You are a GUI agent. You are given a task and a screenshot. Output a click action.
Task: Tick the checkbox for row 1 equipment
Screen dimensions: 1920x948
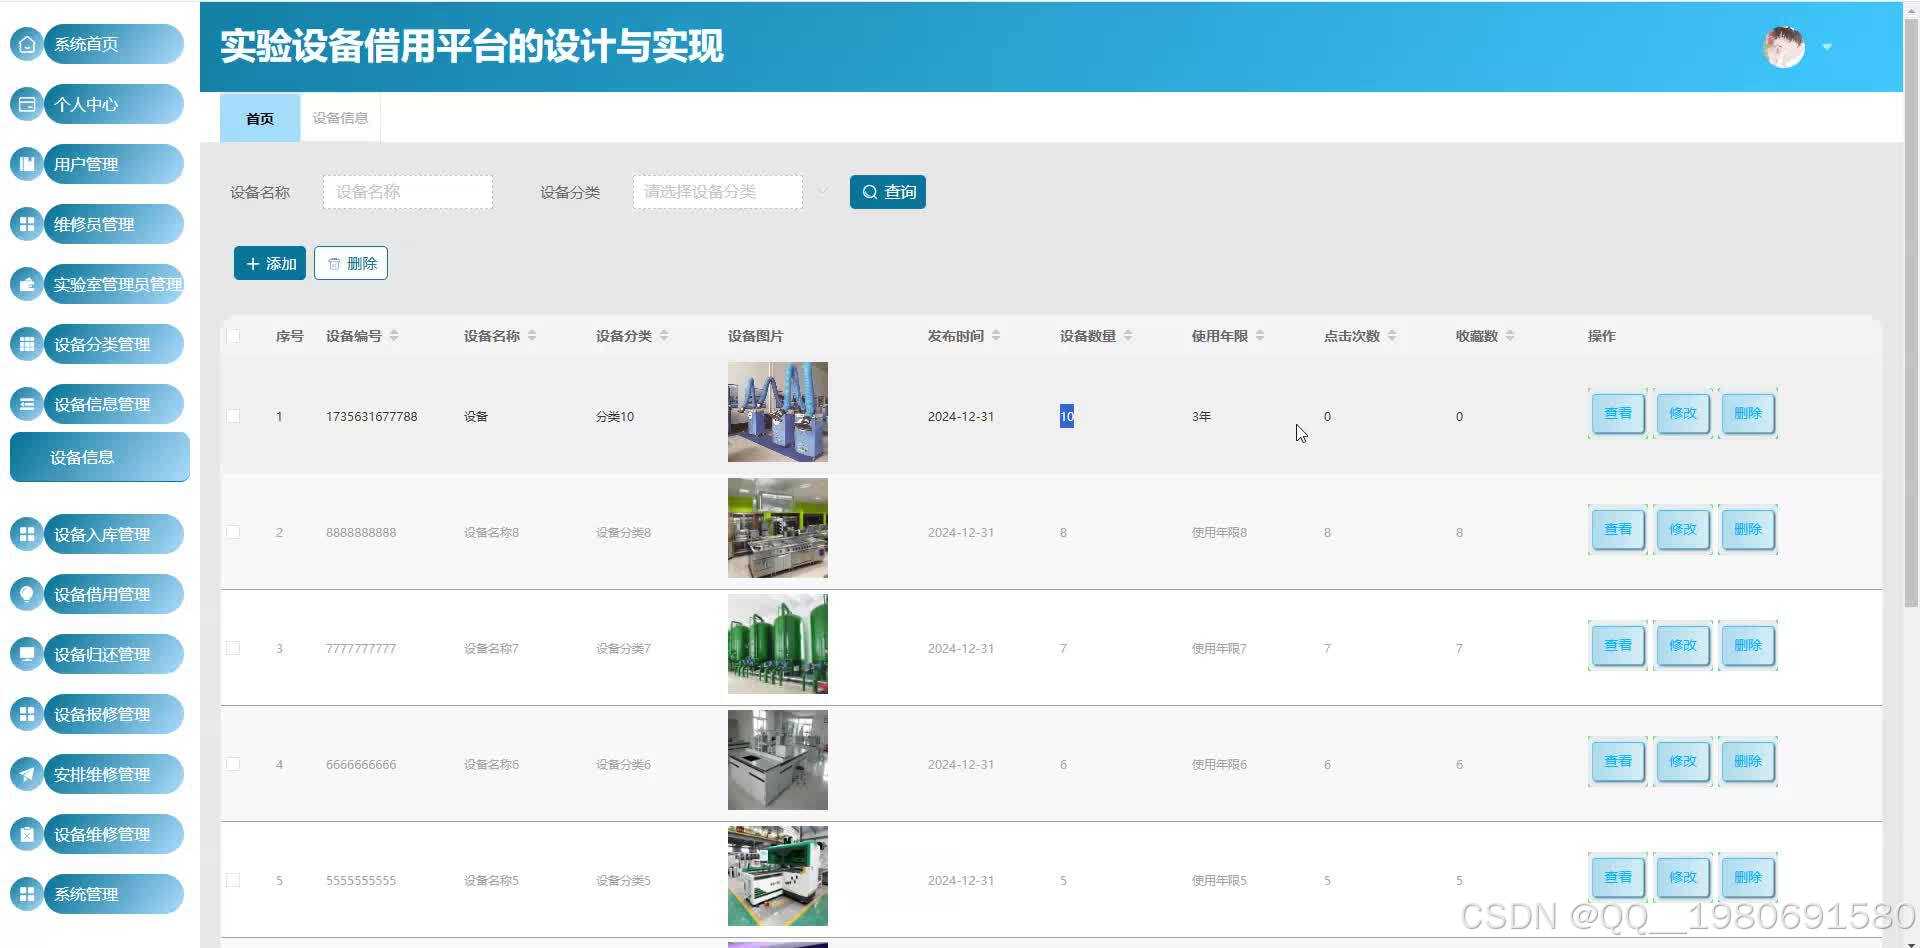[233, 416]
